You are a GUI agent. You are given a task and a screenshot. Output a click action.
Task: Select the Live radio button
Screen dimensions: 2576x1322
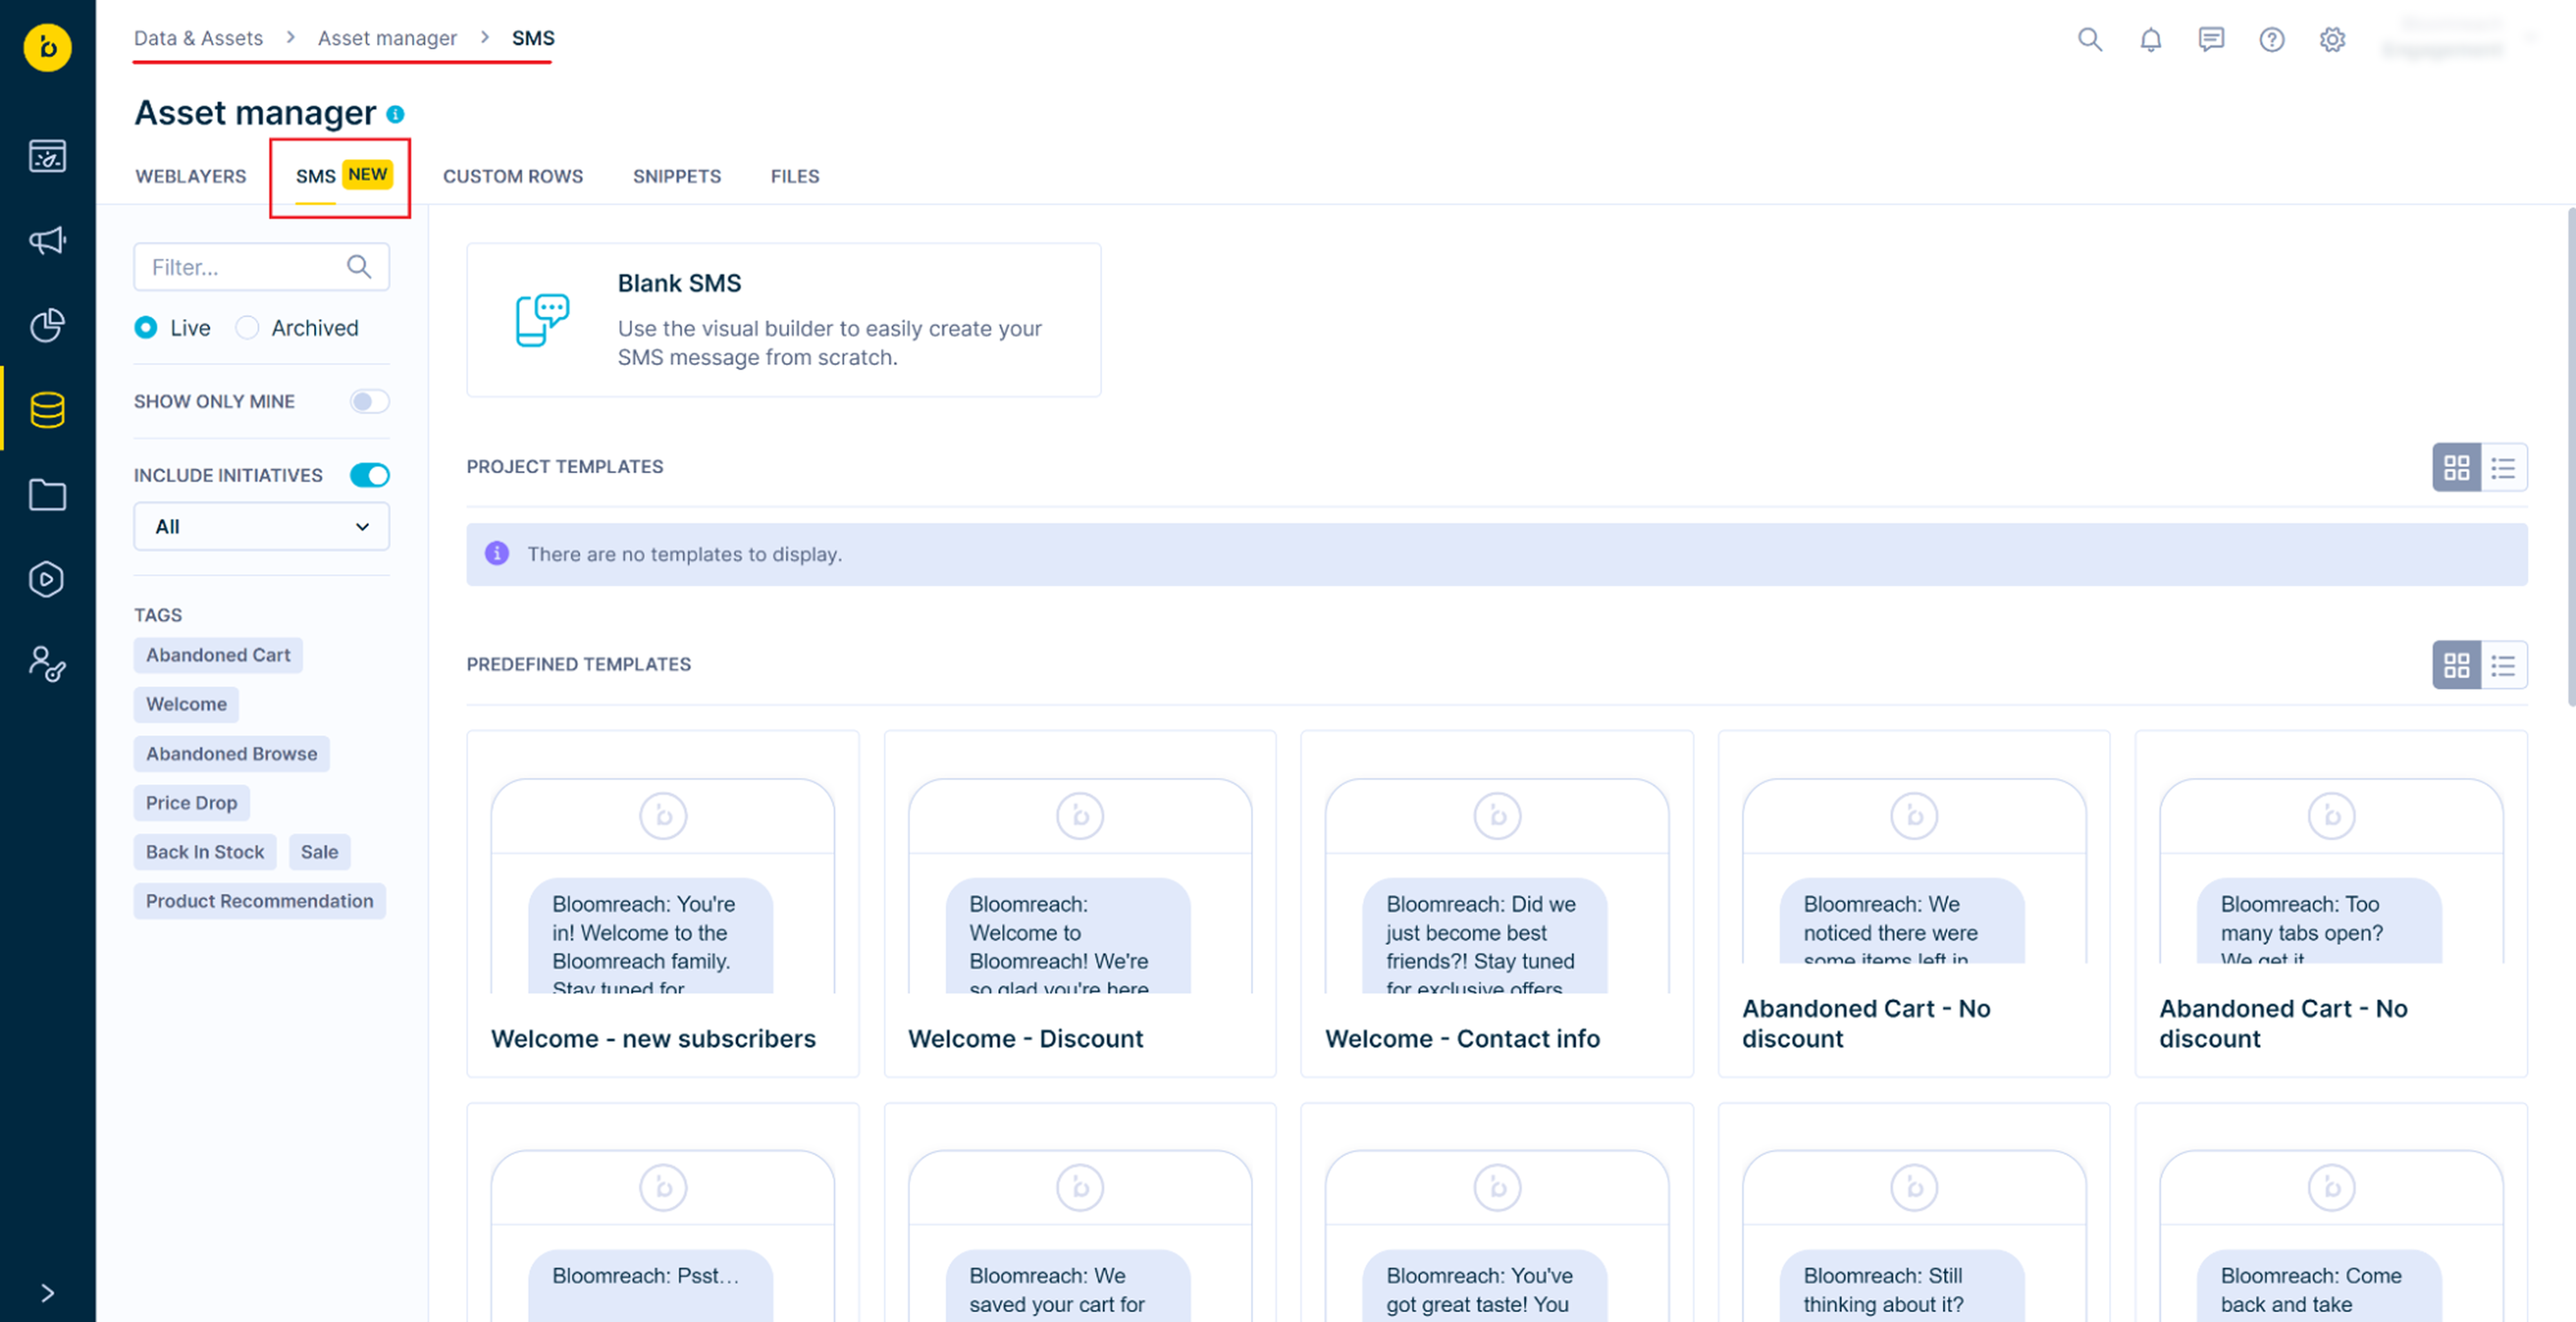146,328
